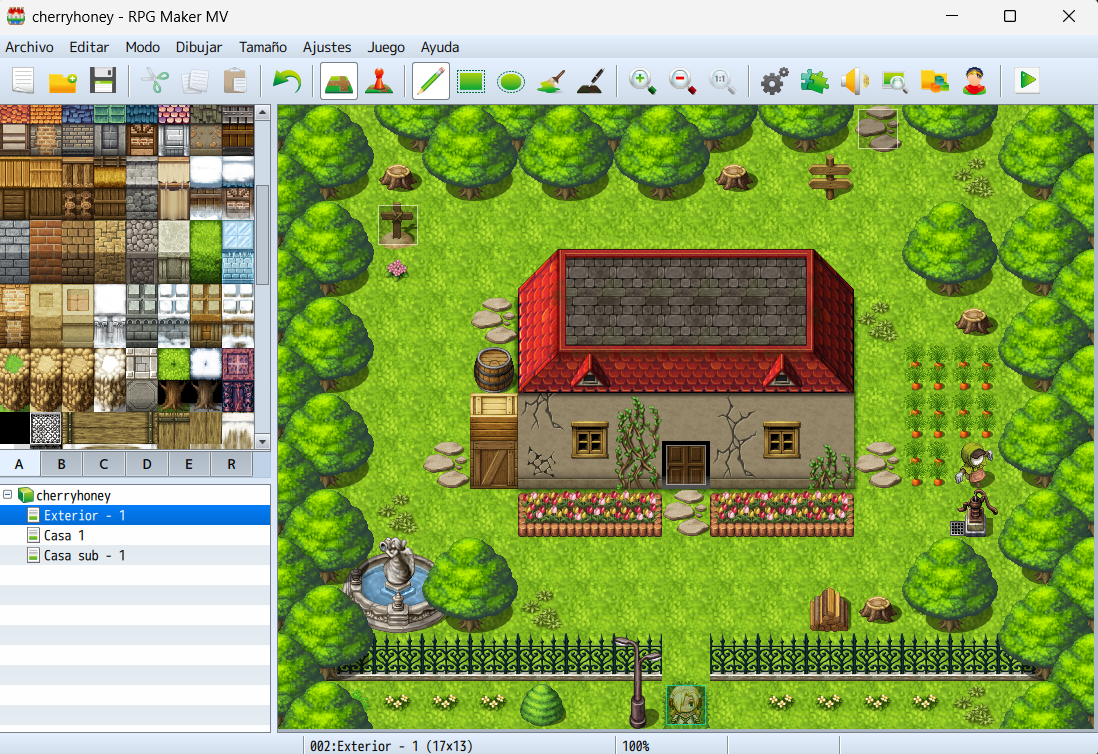Create a new project with the blank page icon
This screenshot has height=754, width=1098.
tap(23, 81)
